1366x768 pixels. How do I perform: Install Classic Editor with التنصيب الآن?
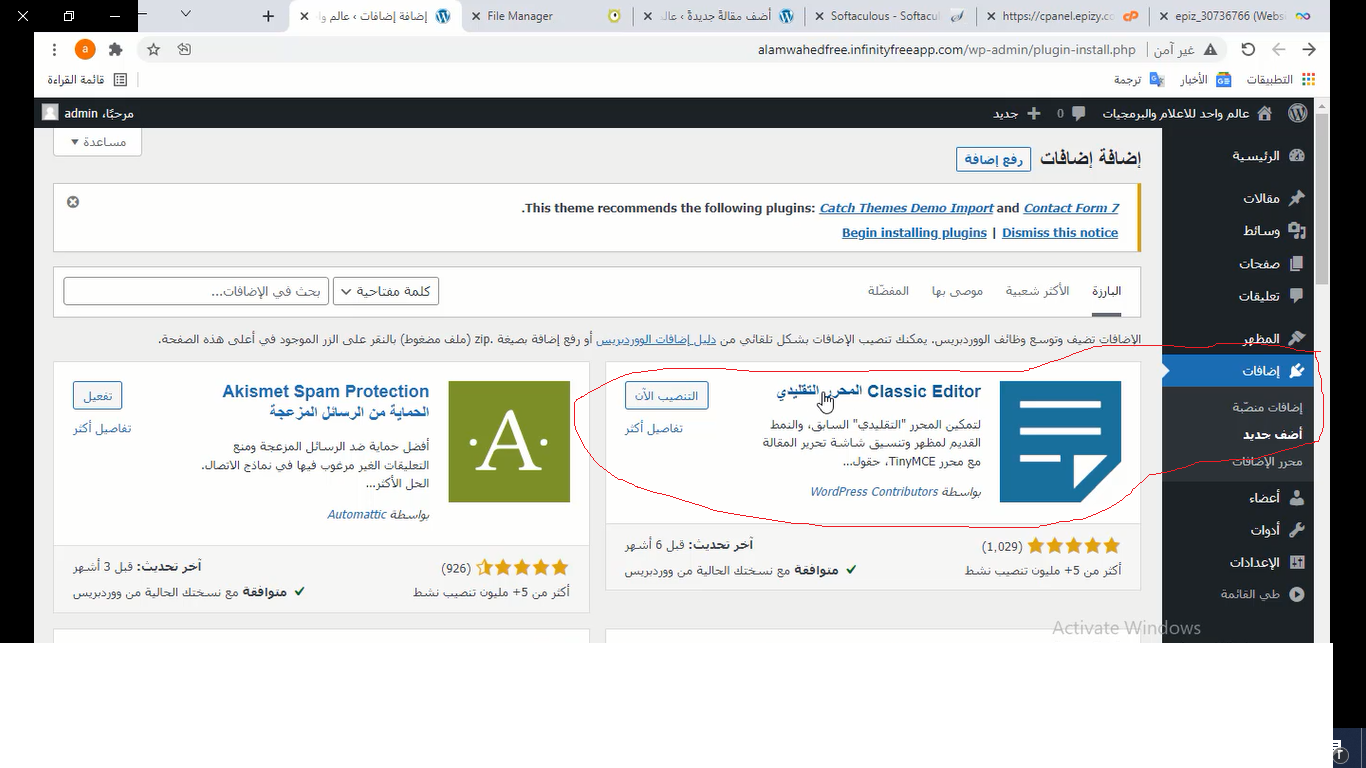point(667,395)
